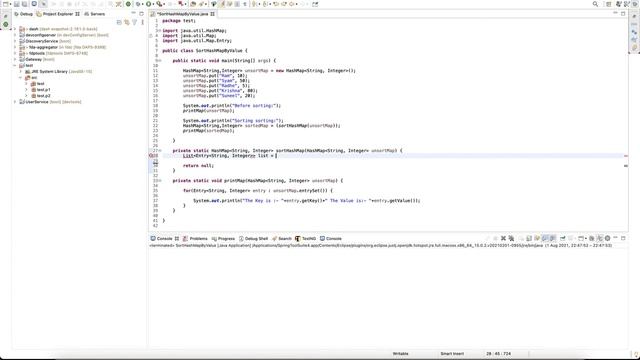Click the Project Explorer filter funnel icon

(x=135, y=22)
